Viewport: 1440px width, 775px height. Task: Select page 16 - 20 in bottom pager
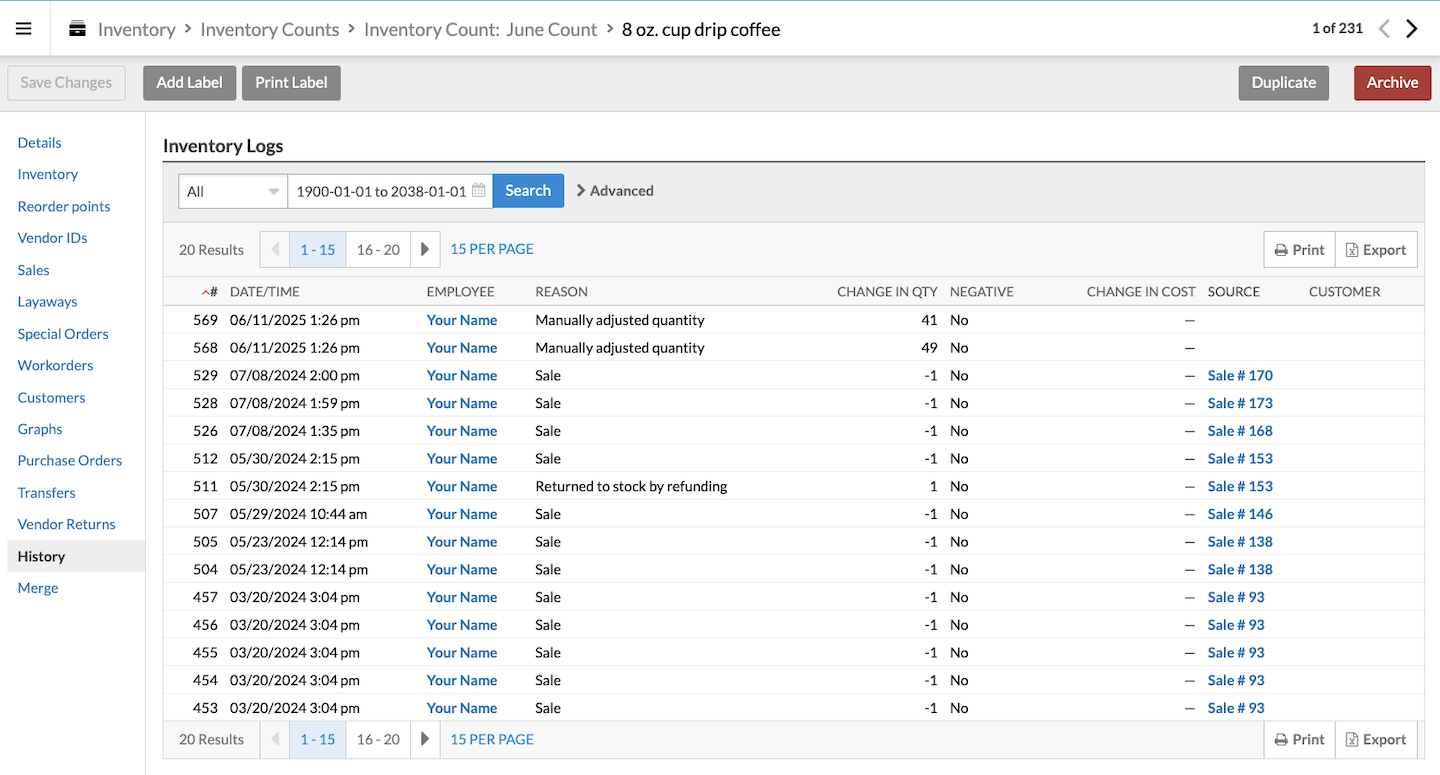(378, 739)
